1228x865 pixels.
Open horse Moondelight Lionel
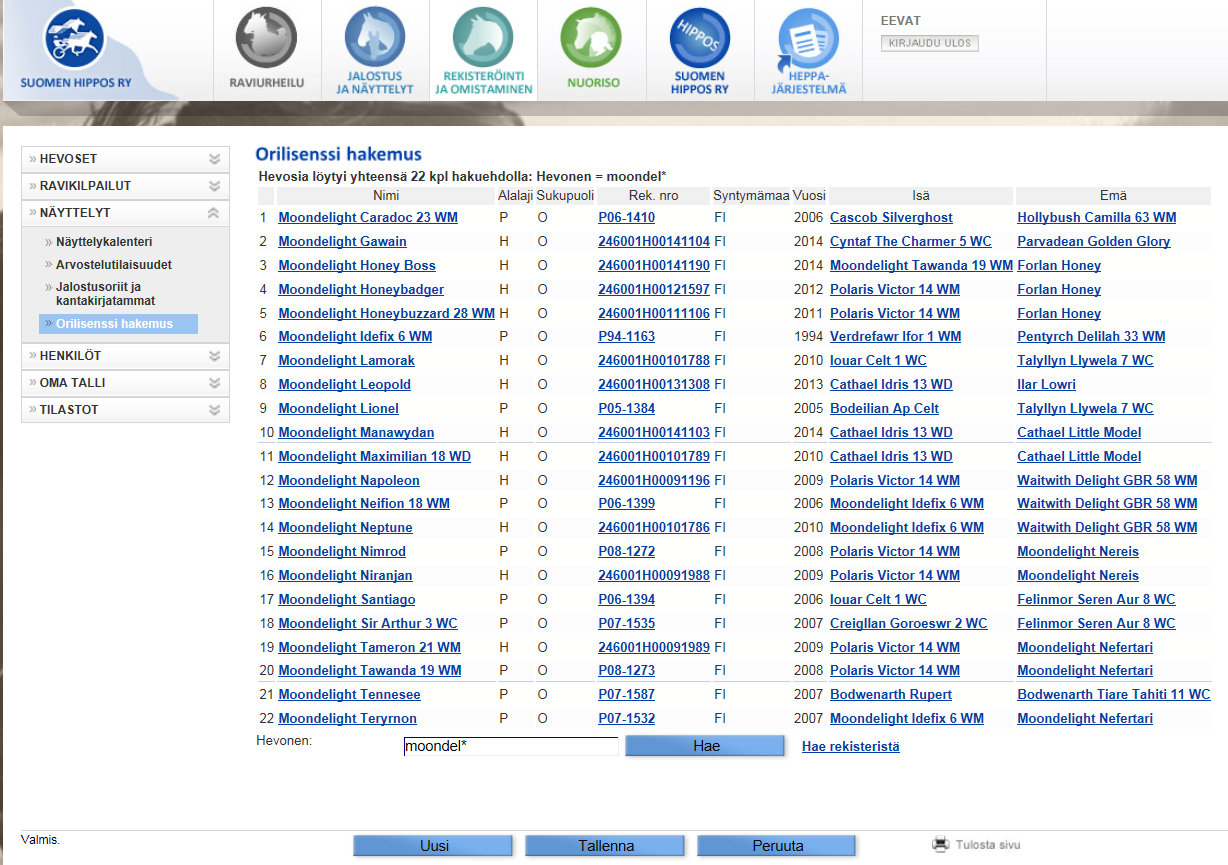(338, 408)
